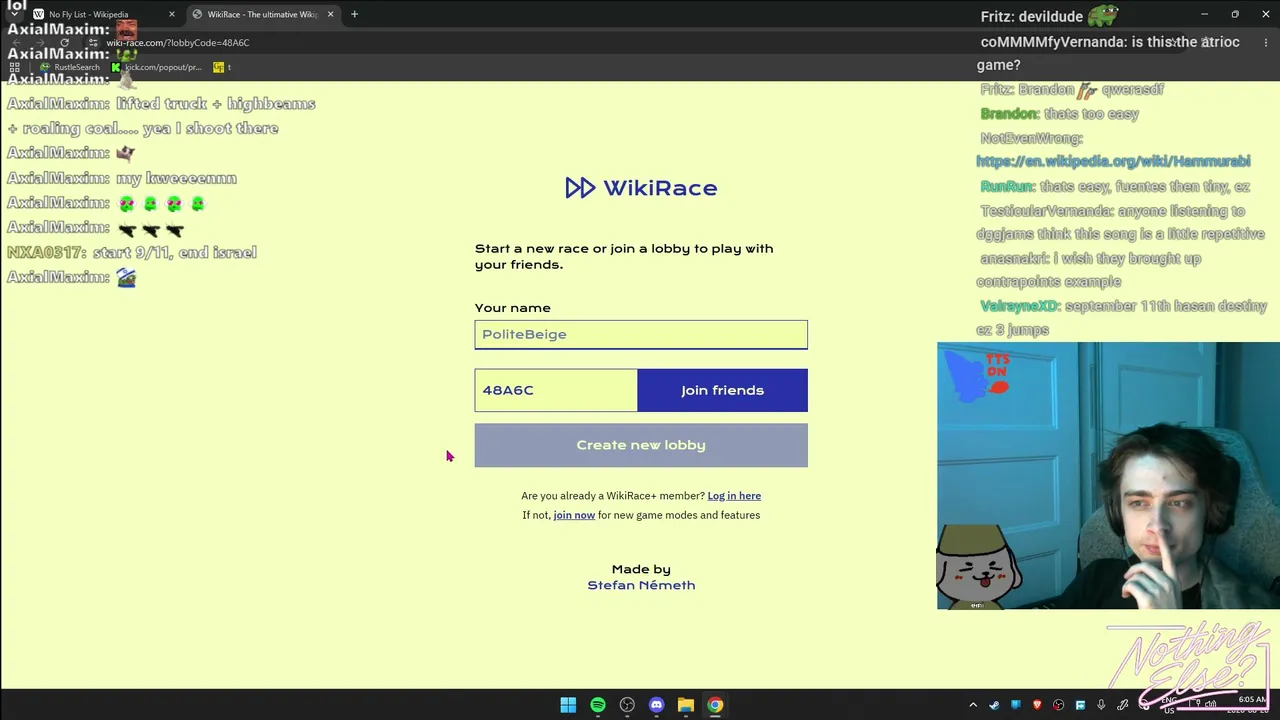Follow the Log in here link
Image resolution: width=1280 pixels, height=720 pixels.
click(734, 496)
